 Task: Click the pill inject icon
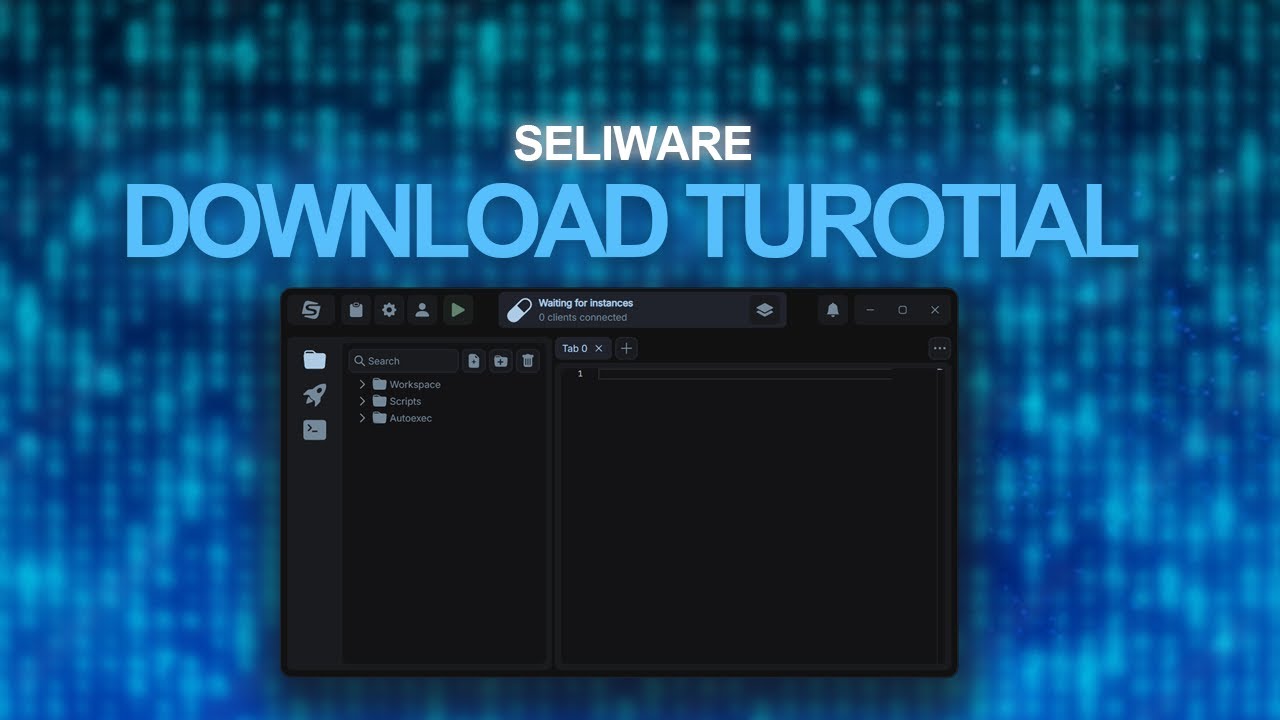pos(519,310)
